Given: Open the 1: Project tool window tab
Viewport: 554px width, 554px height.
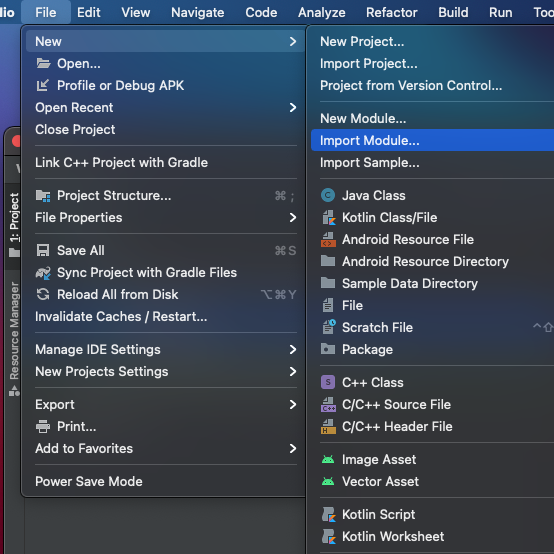Looking at the screenshot, I should pos(14,225).
